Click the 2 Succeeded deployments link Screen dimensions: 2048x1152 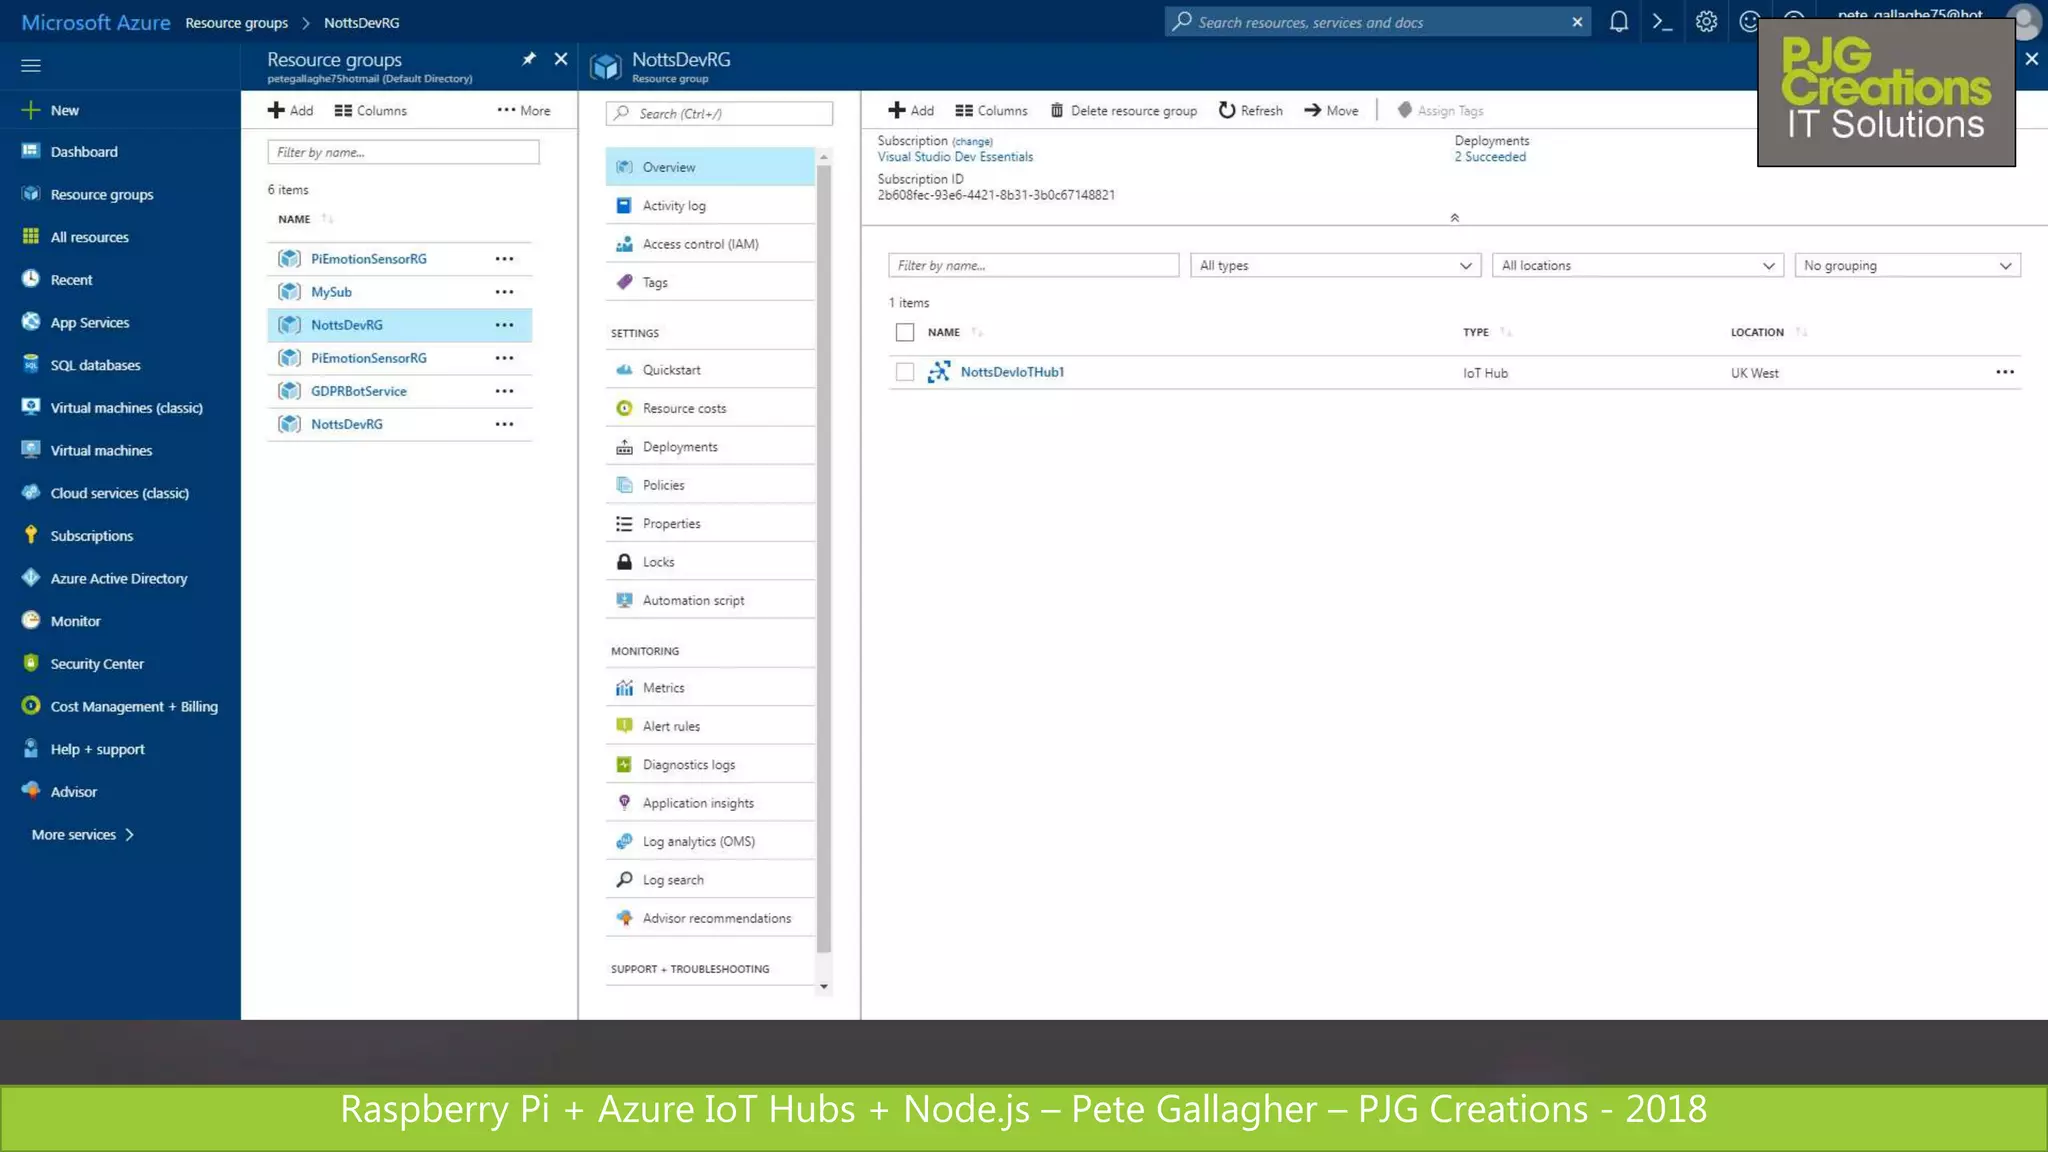[x=1490, y=157]
